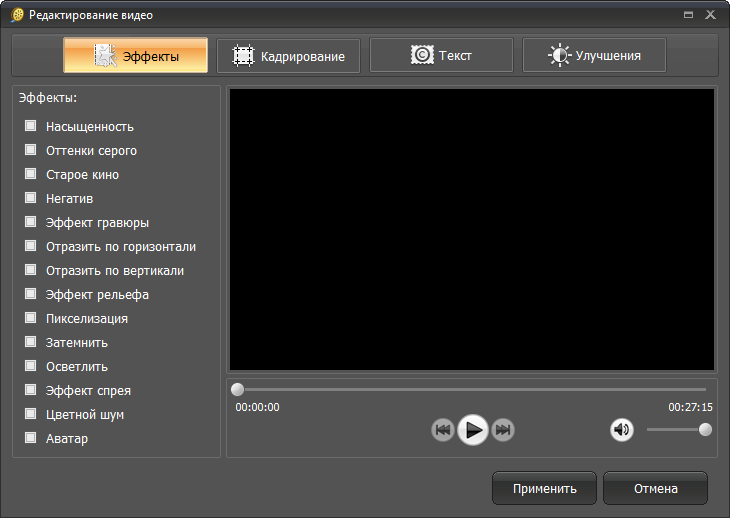Close the Редактирование видео window
Image resolution: width=730 pixels, height=518 pixels.
710,15
